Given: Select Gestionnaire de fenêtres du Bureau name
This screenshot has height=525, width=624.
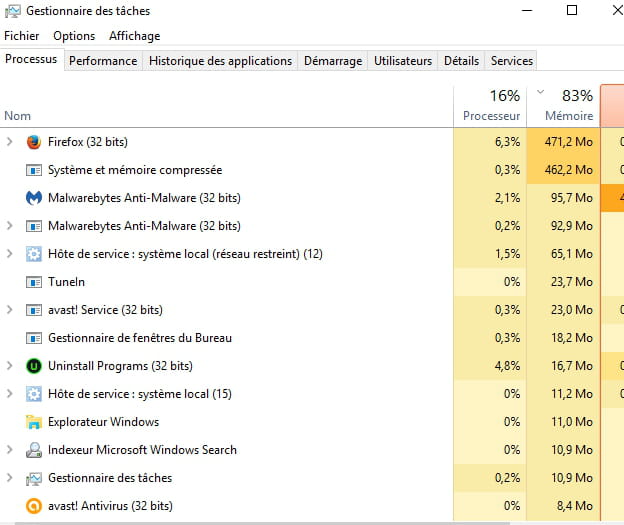Looking at the screenshot, I should pyautogui.click(x=140, y=338).
